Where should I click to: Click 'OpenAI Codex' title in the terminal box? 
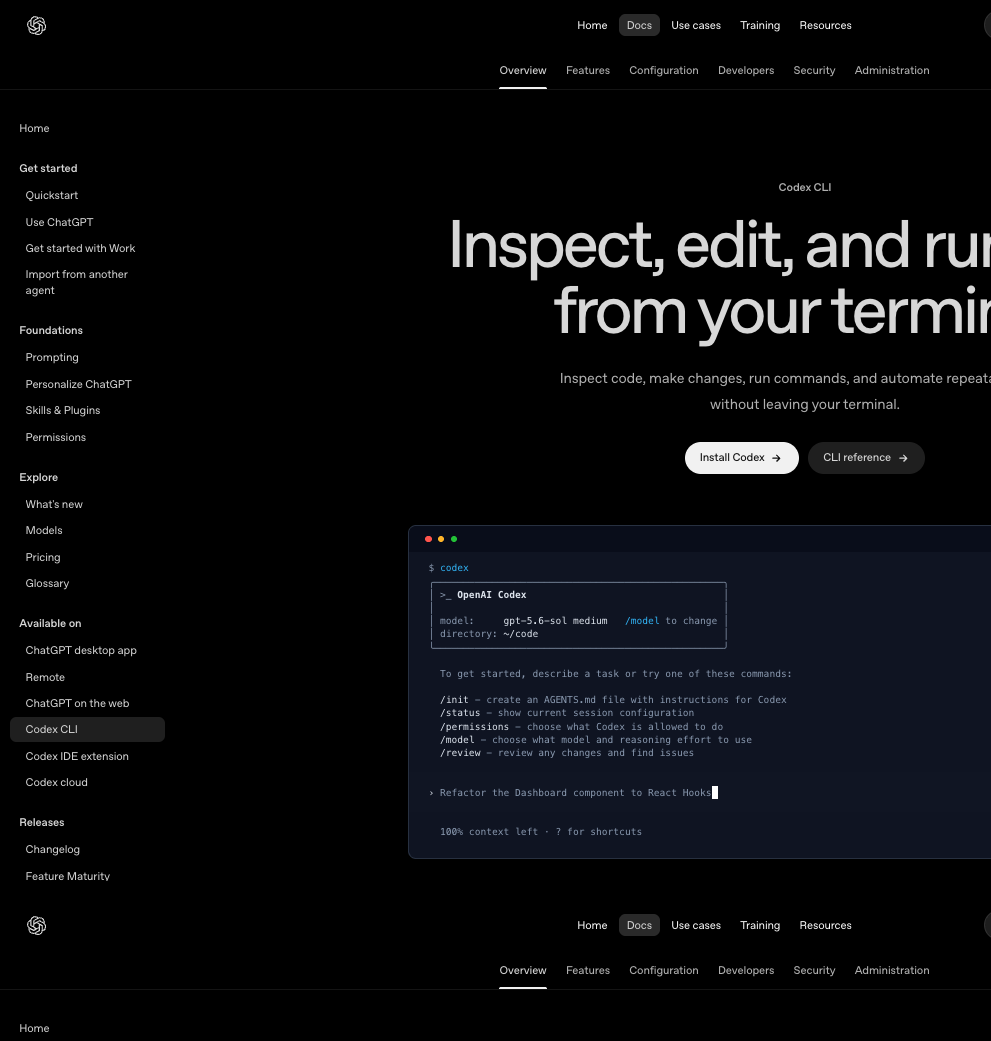[491, 595]
